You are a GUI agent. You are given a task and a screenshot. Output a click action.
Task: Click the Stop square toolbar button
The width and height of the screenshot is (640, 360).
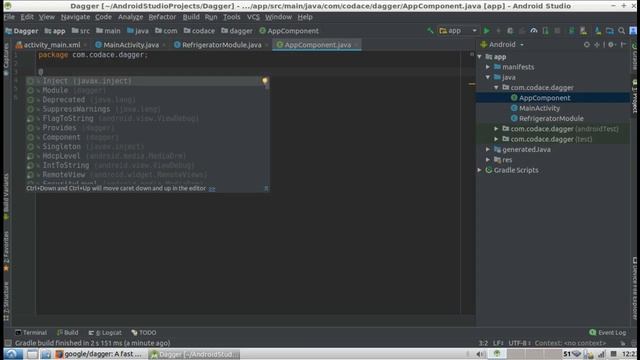coord(557,31)
